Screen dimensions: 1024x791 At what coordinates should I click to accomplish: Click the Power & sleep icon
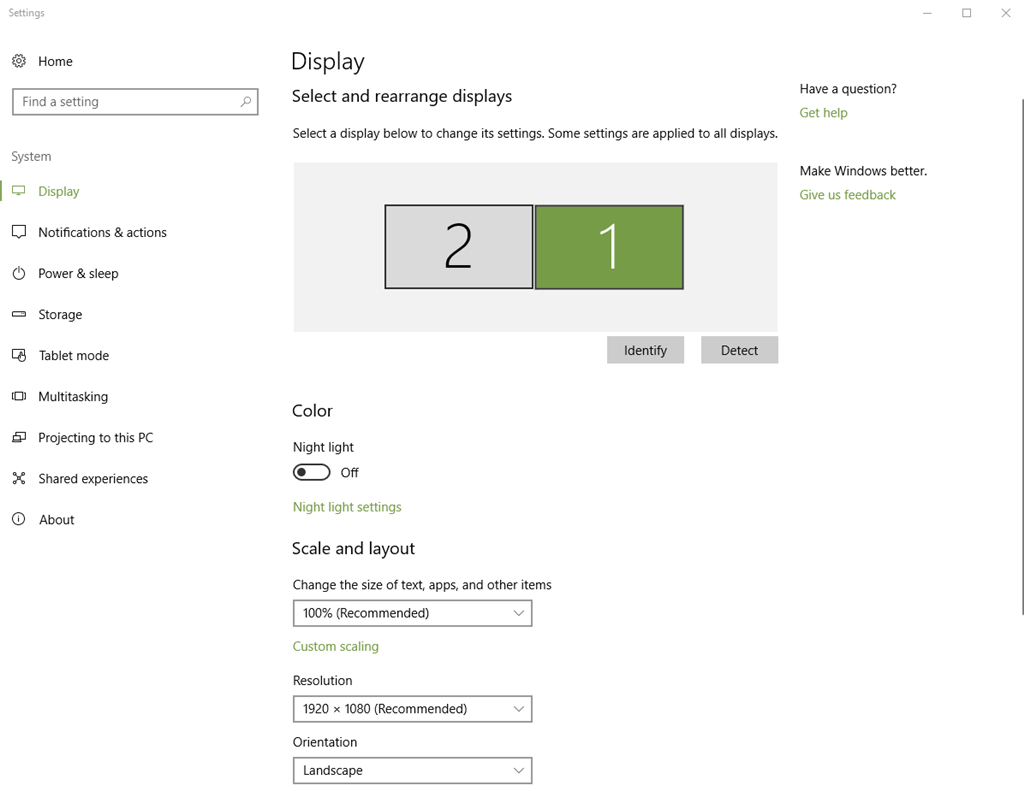[x=19, y=273]
